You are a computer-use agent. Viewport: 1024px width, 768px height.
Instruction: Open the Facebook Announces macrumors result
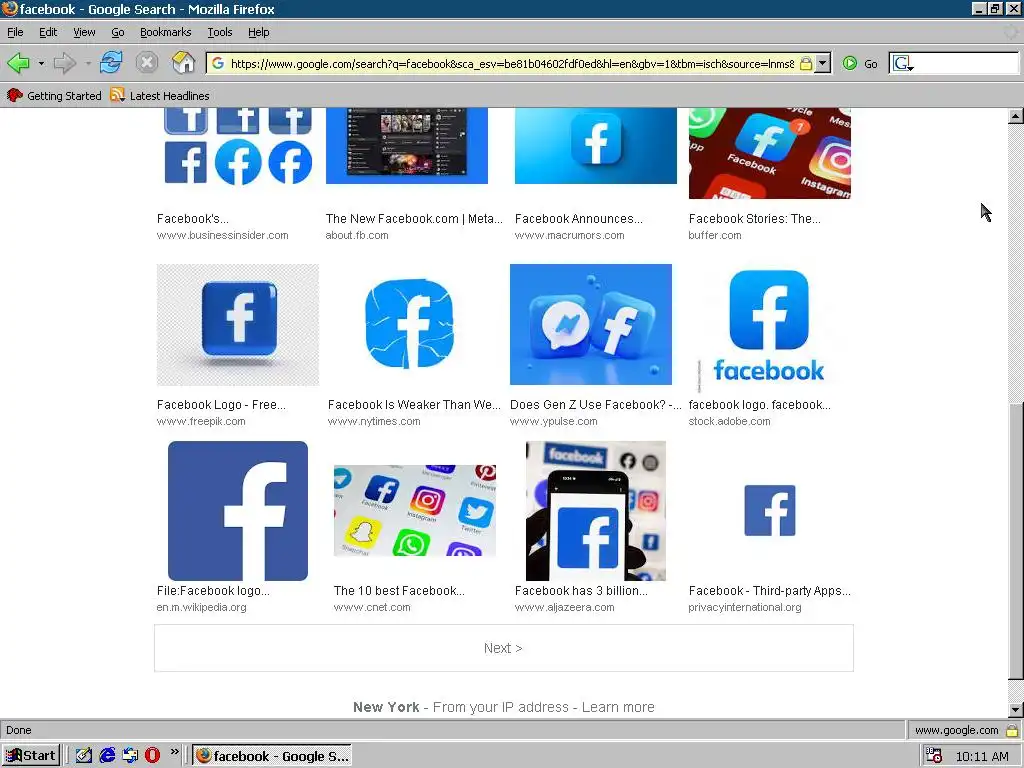pos(579,219)
